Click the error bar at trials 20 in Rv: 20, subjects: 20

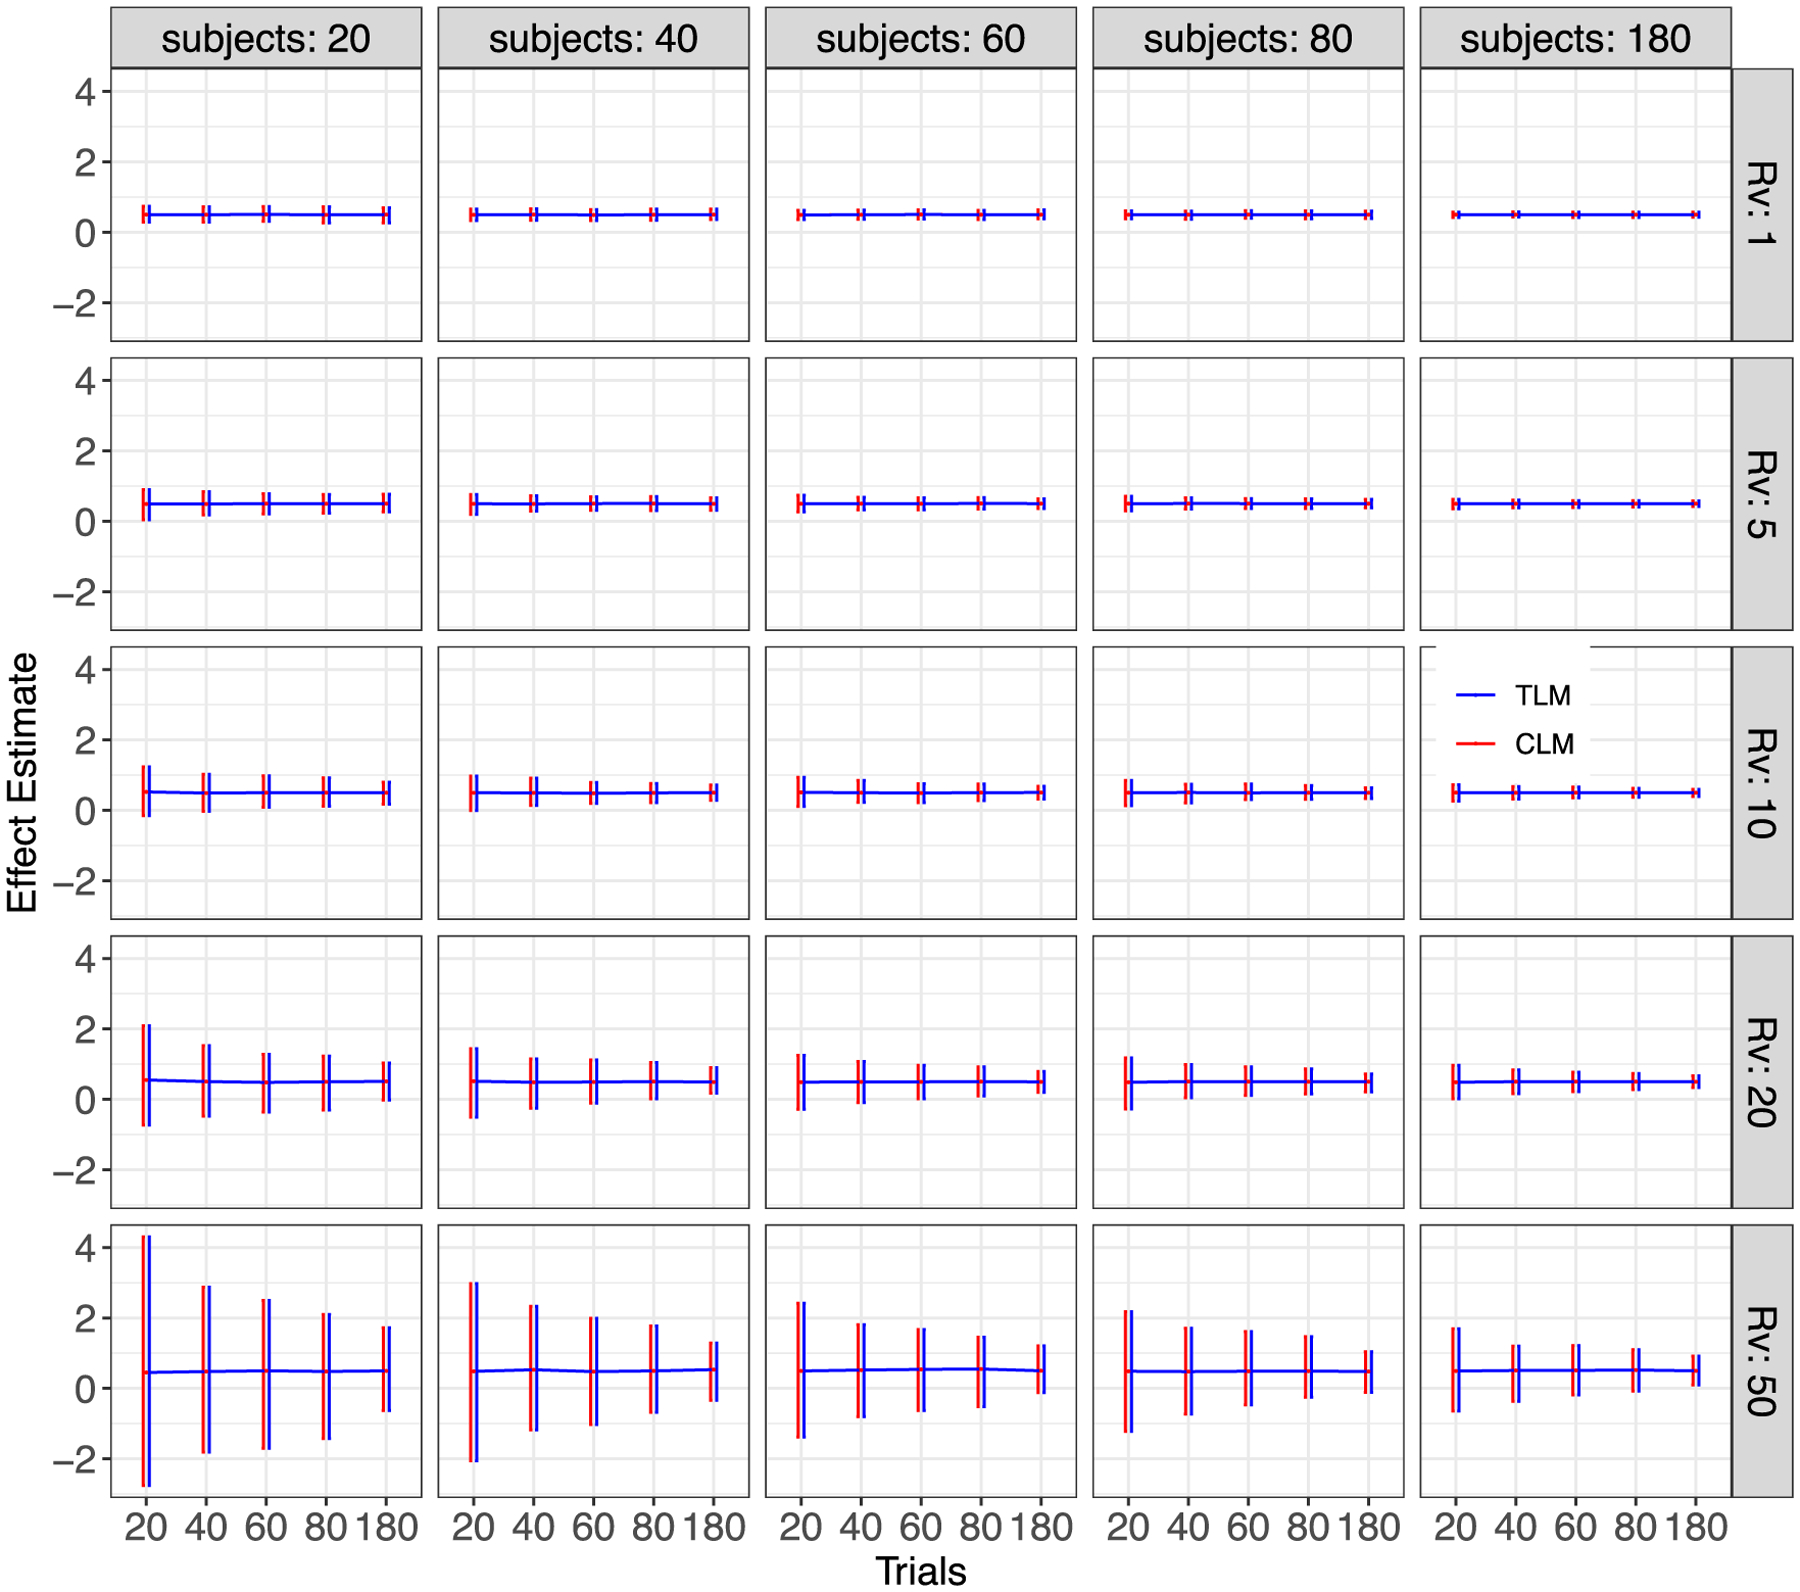(146, 1076)
